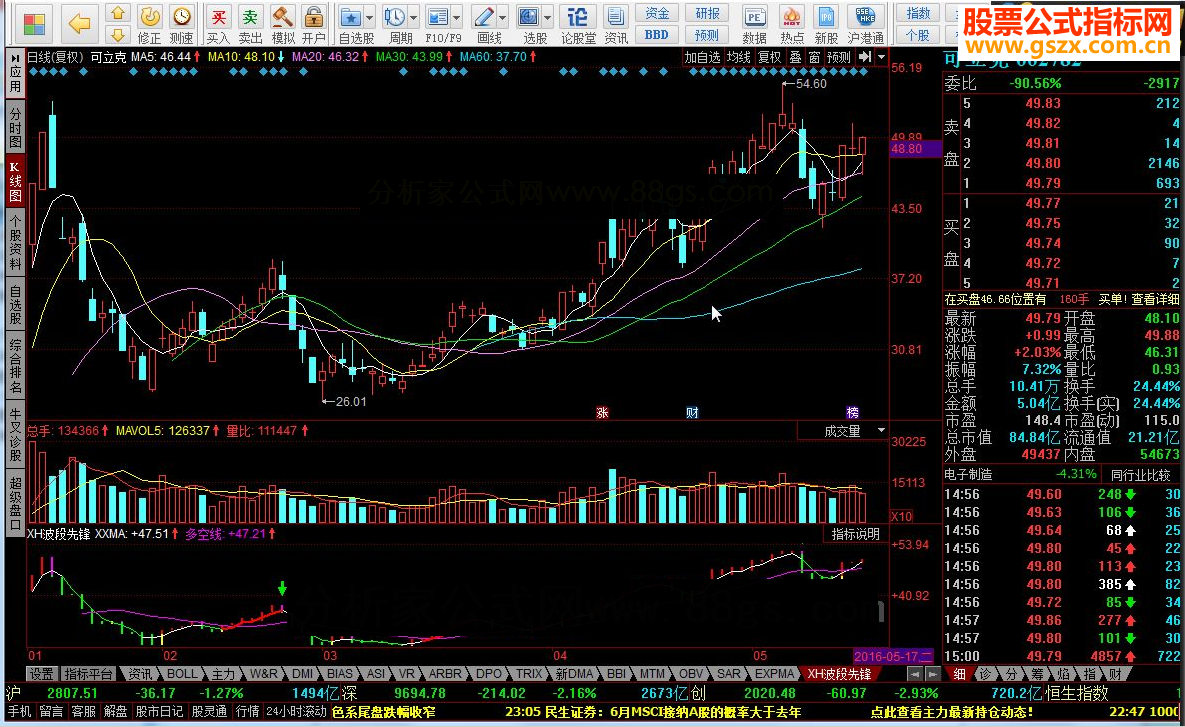Click the 研报 research reports button
Viewport: 1185px width, 727px height.
(707, 14)
